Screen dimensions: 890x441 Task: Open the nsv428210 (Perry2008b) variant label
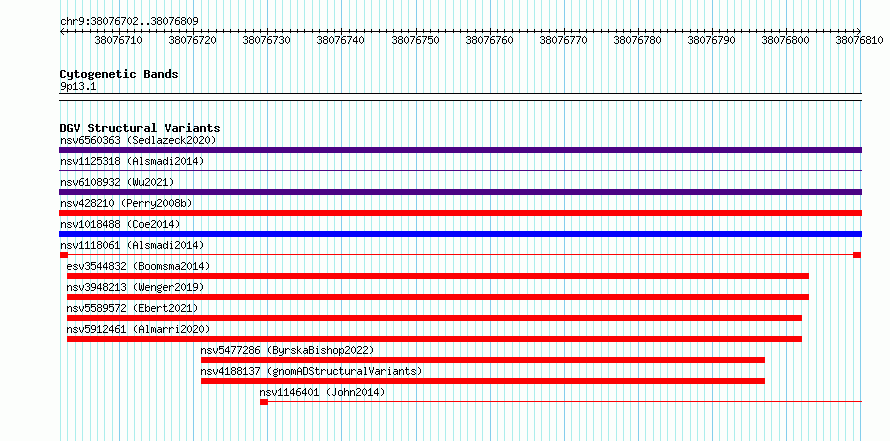(x=126, y=203)
